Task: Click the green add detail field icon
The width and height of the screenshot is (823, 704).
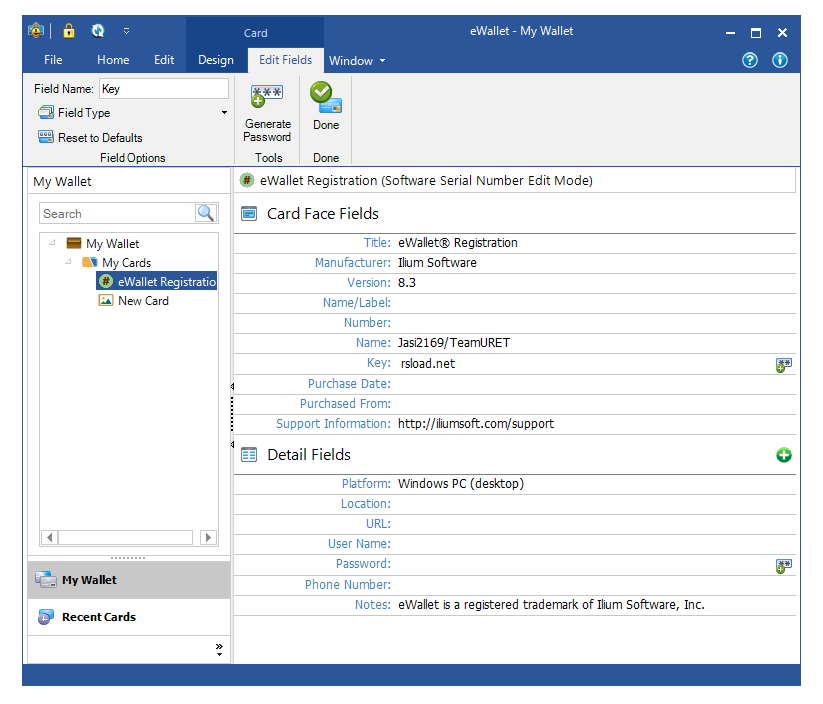Action: coord(784,455)
